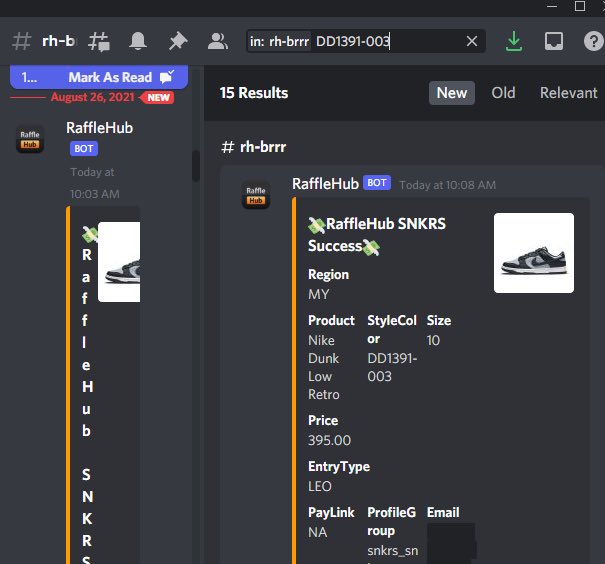Click the EntryType value LEO
Image resolution: width=605 pixels, height=564 pixels.
pyautogui.click(x=320, y=486)
